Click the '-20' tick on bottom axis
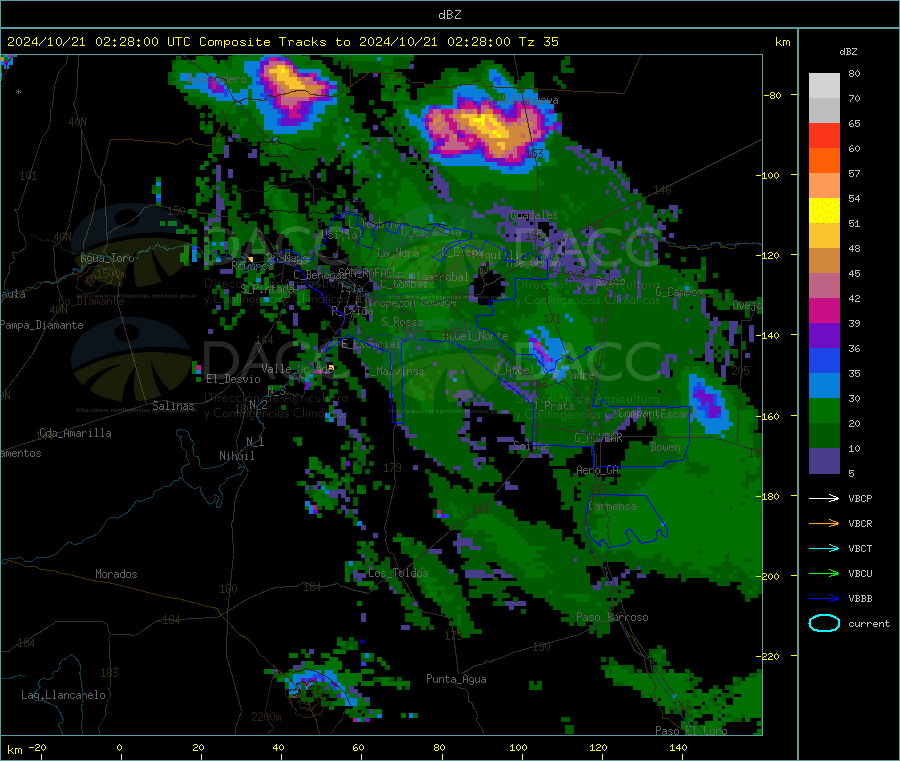900x761 pixels. pos(38,747)
